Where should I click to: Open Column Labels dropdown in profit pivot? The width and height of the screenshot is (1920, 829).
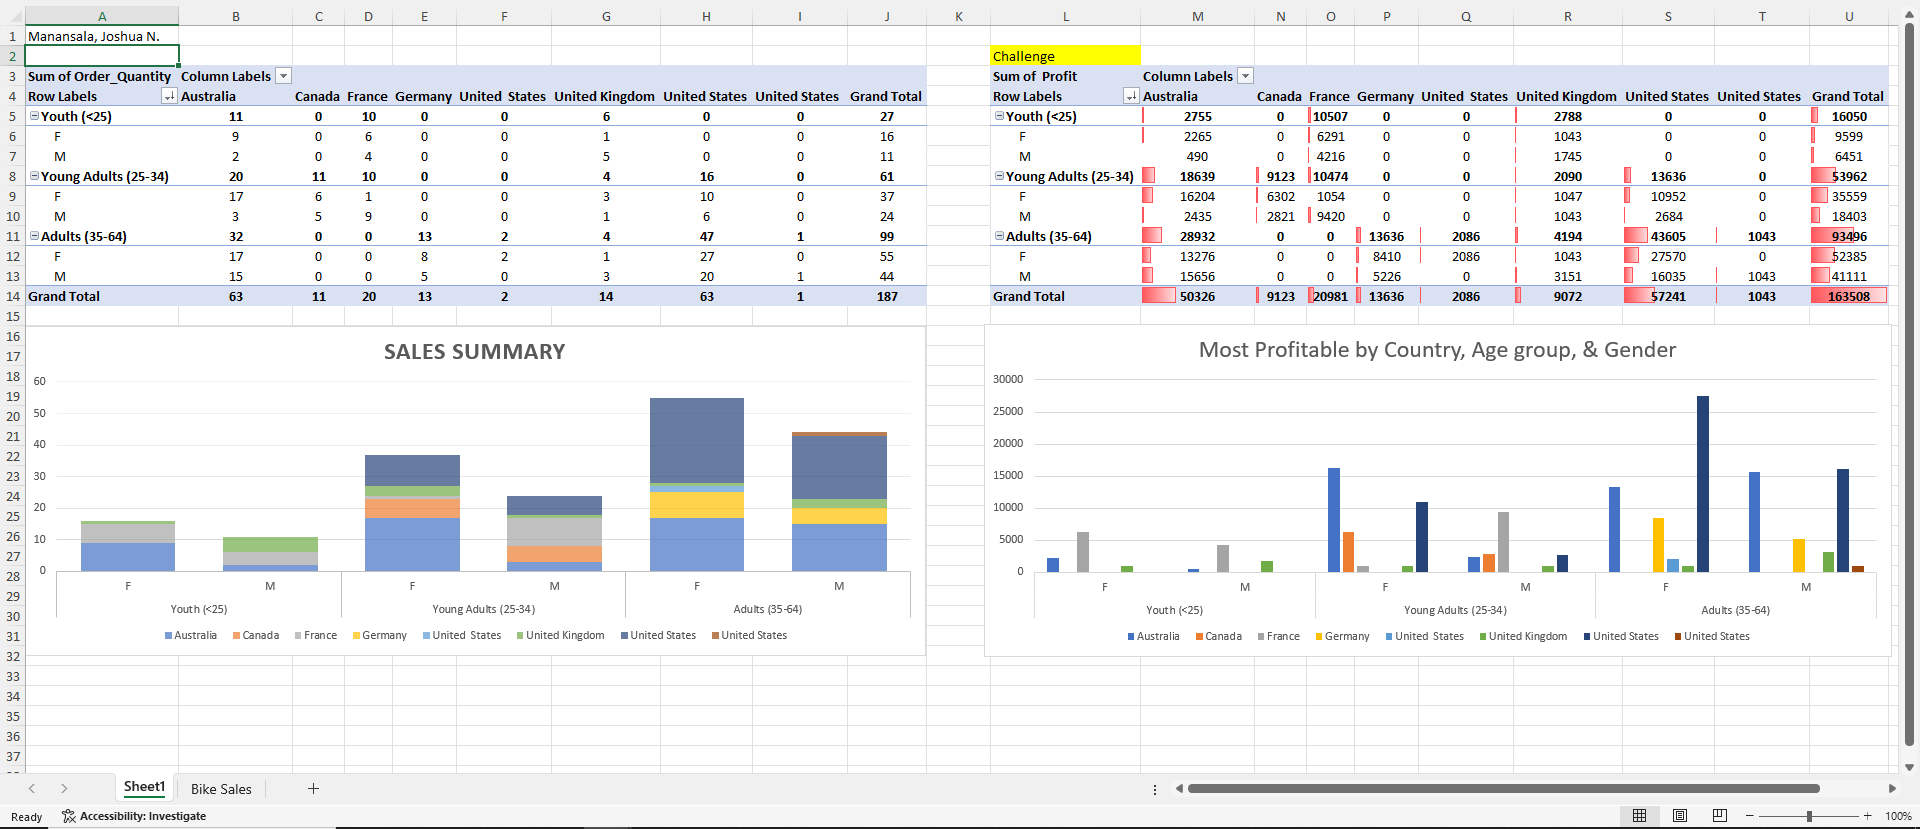click(x=1246, y=76)
